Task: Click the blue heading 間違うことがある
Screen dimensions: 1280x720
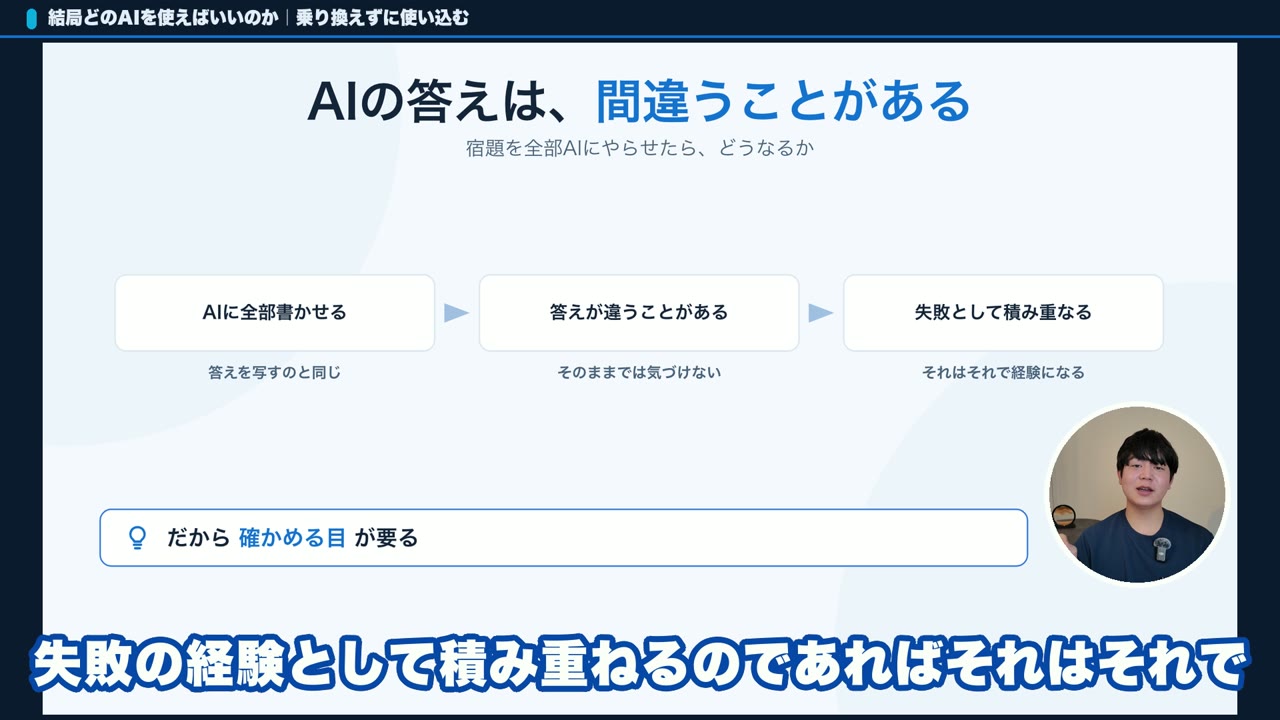Action: click(x=783, y=101)
